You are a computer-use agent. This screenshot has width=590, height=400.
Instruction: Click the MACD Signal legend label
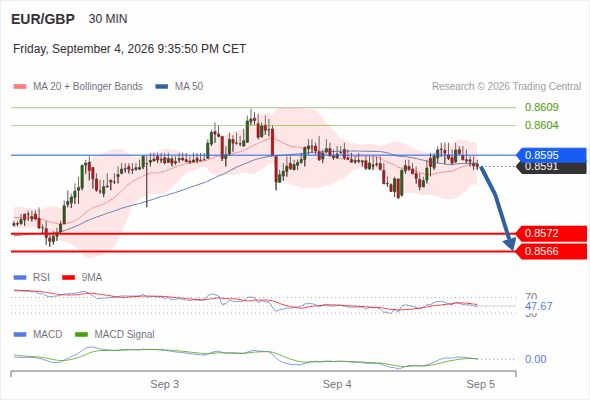point(125,335)
